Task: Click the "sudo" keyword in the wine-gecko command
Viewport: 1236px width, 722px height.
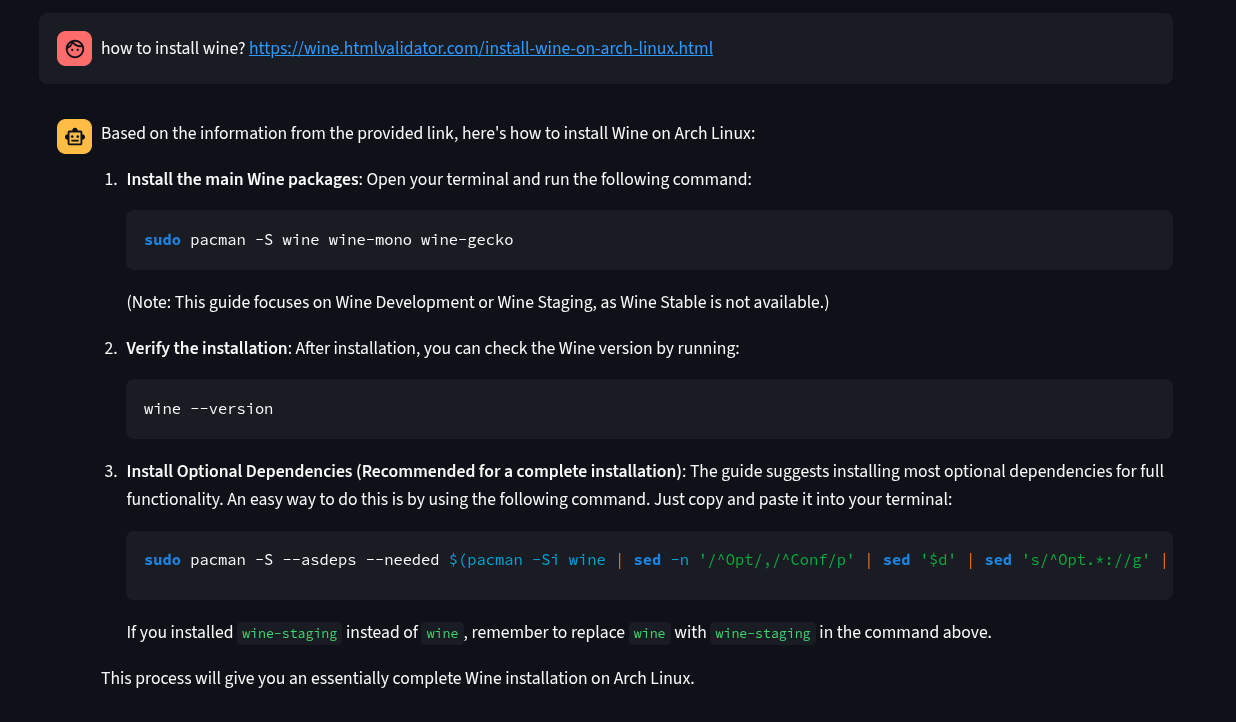Action: click(162, 240)
